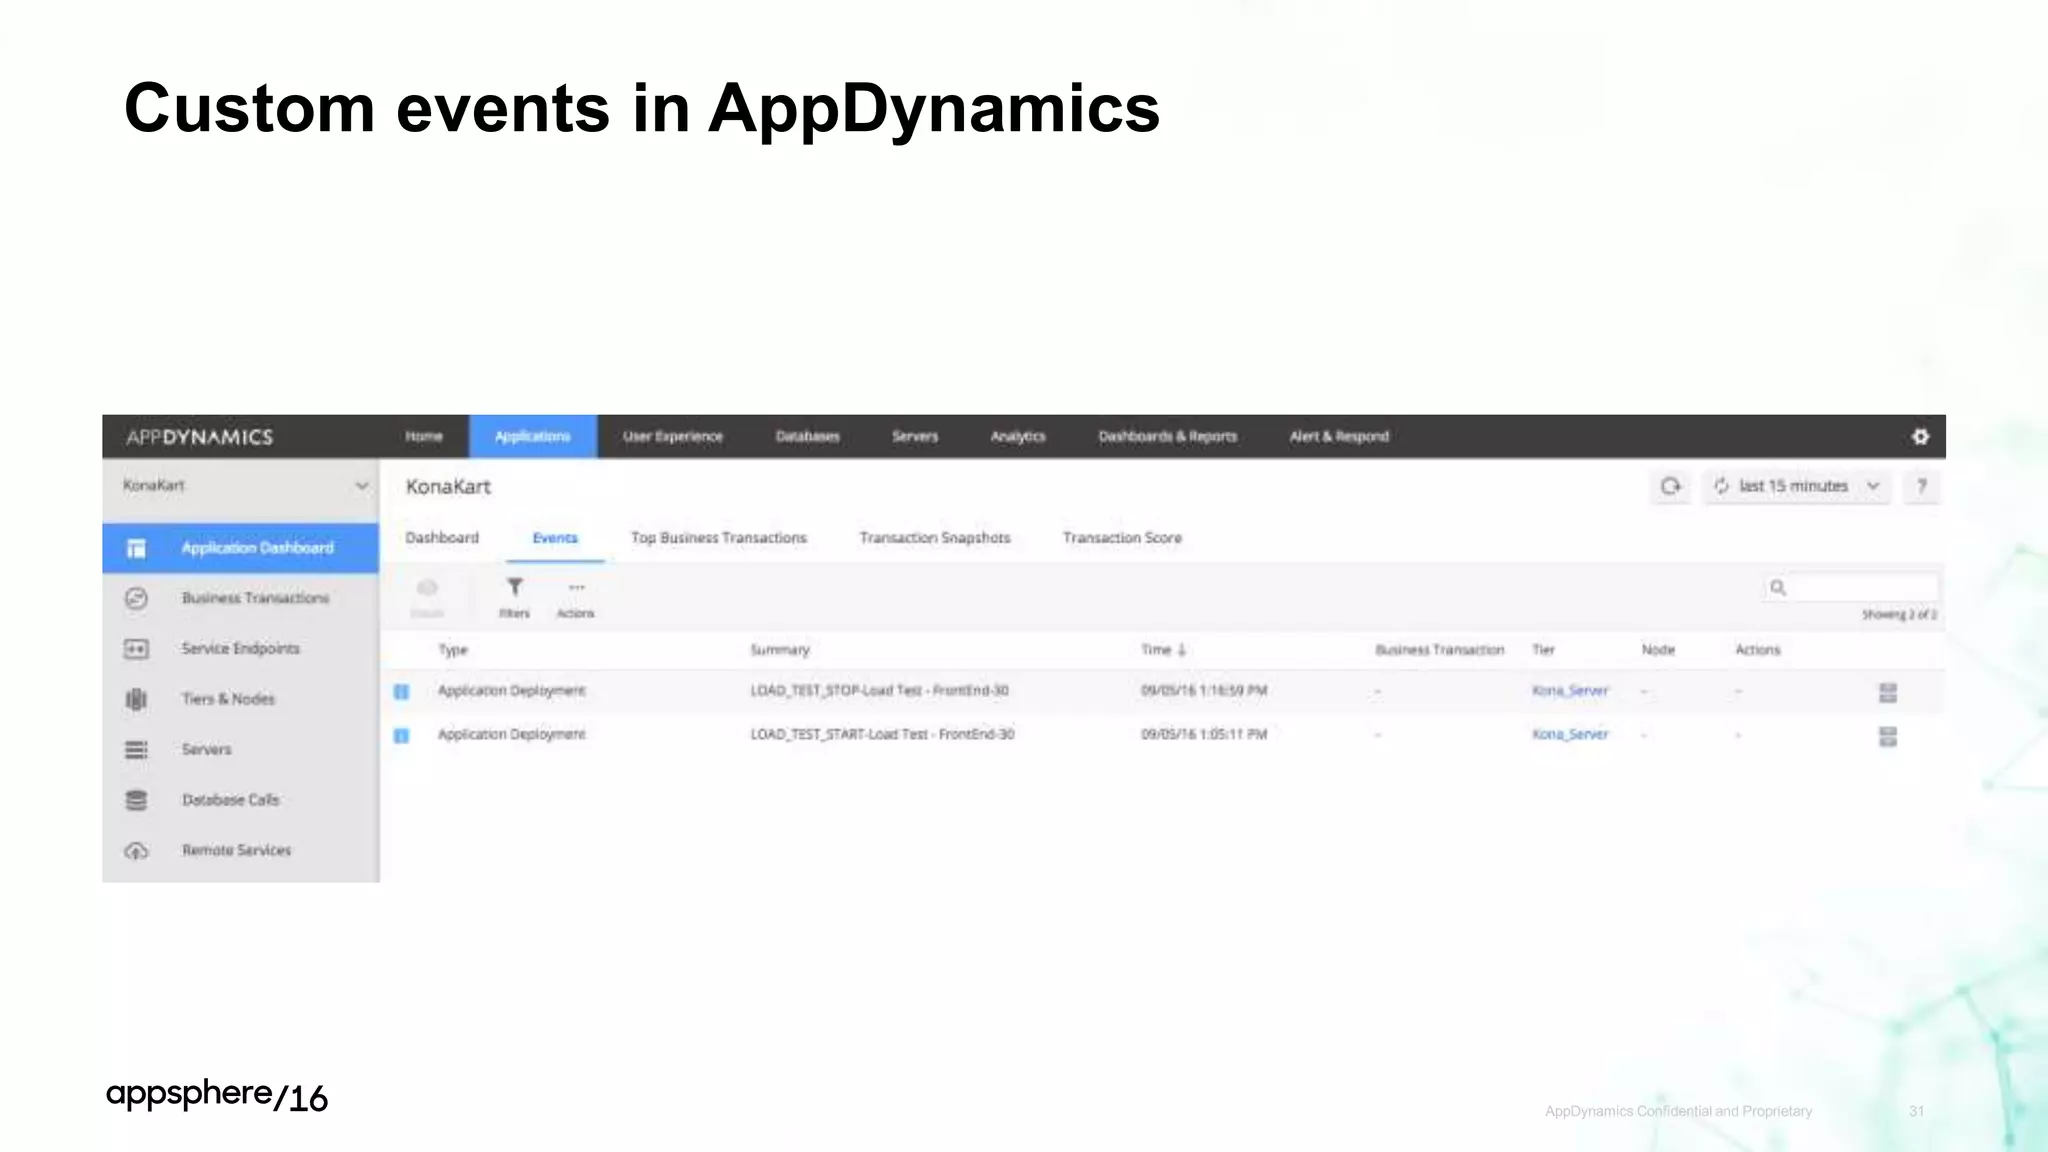The image size is (2048, 1152).
Task: Click the Tiers & Nodes sidebar icon
Action: point(136,699)
